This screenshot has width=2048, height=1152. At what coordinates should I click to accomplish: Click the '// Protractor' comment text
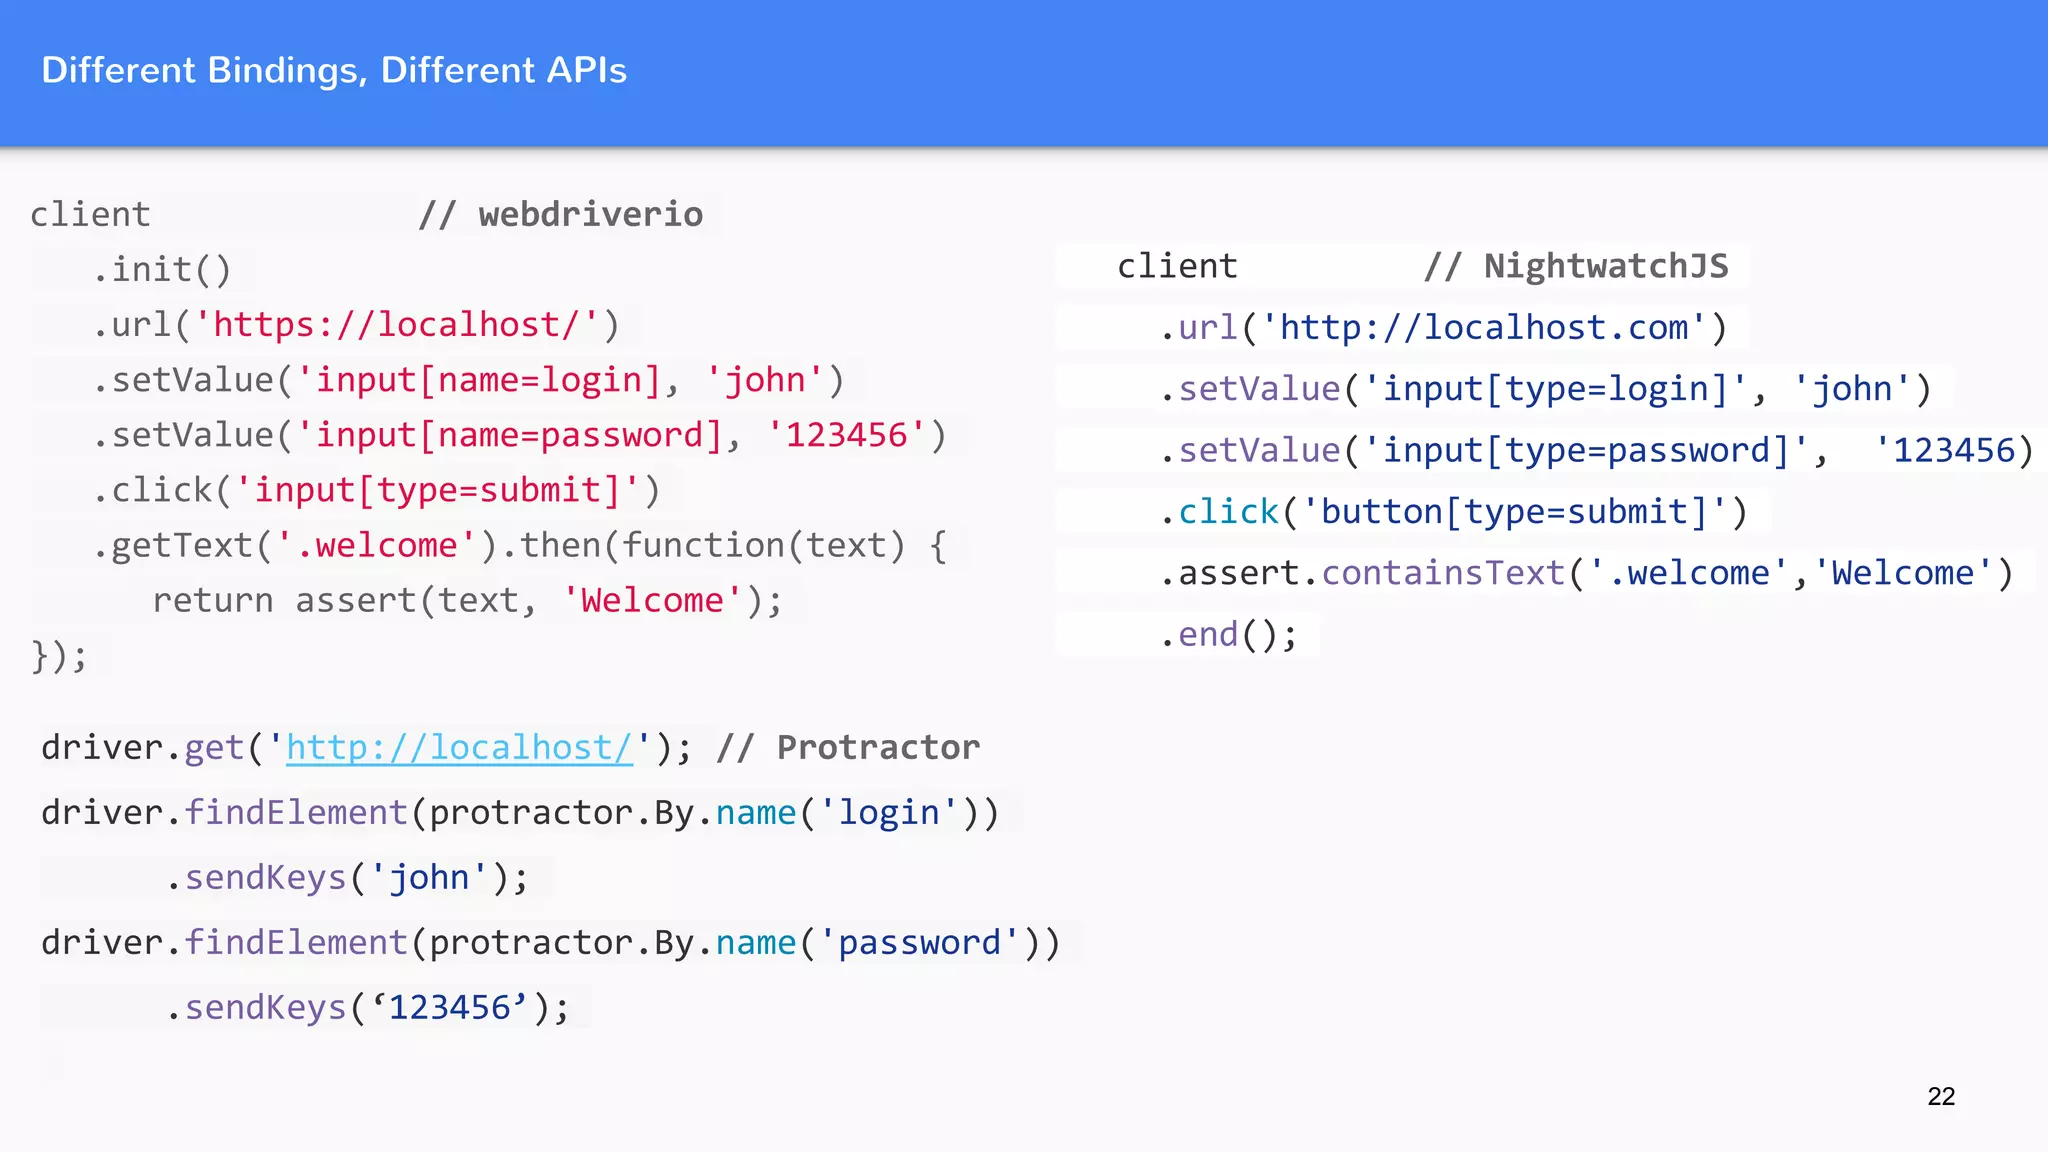(848, 748)
